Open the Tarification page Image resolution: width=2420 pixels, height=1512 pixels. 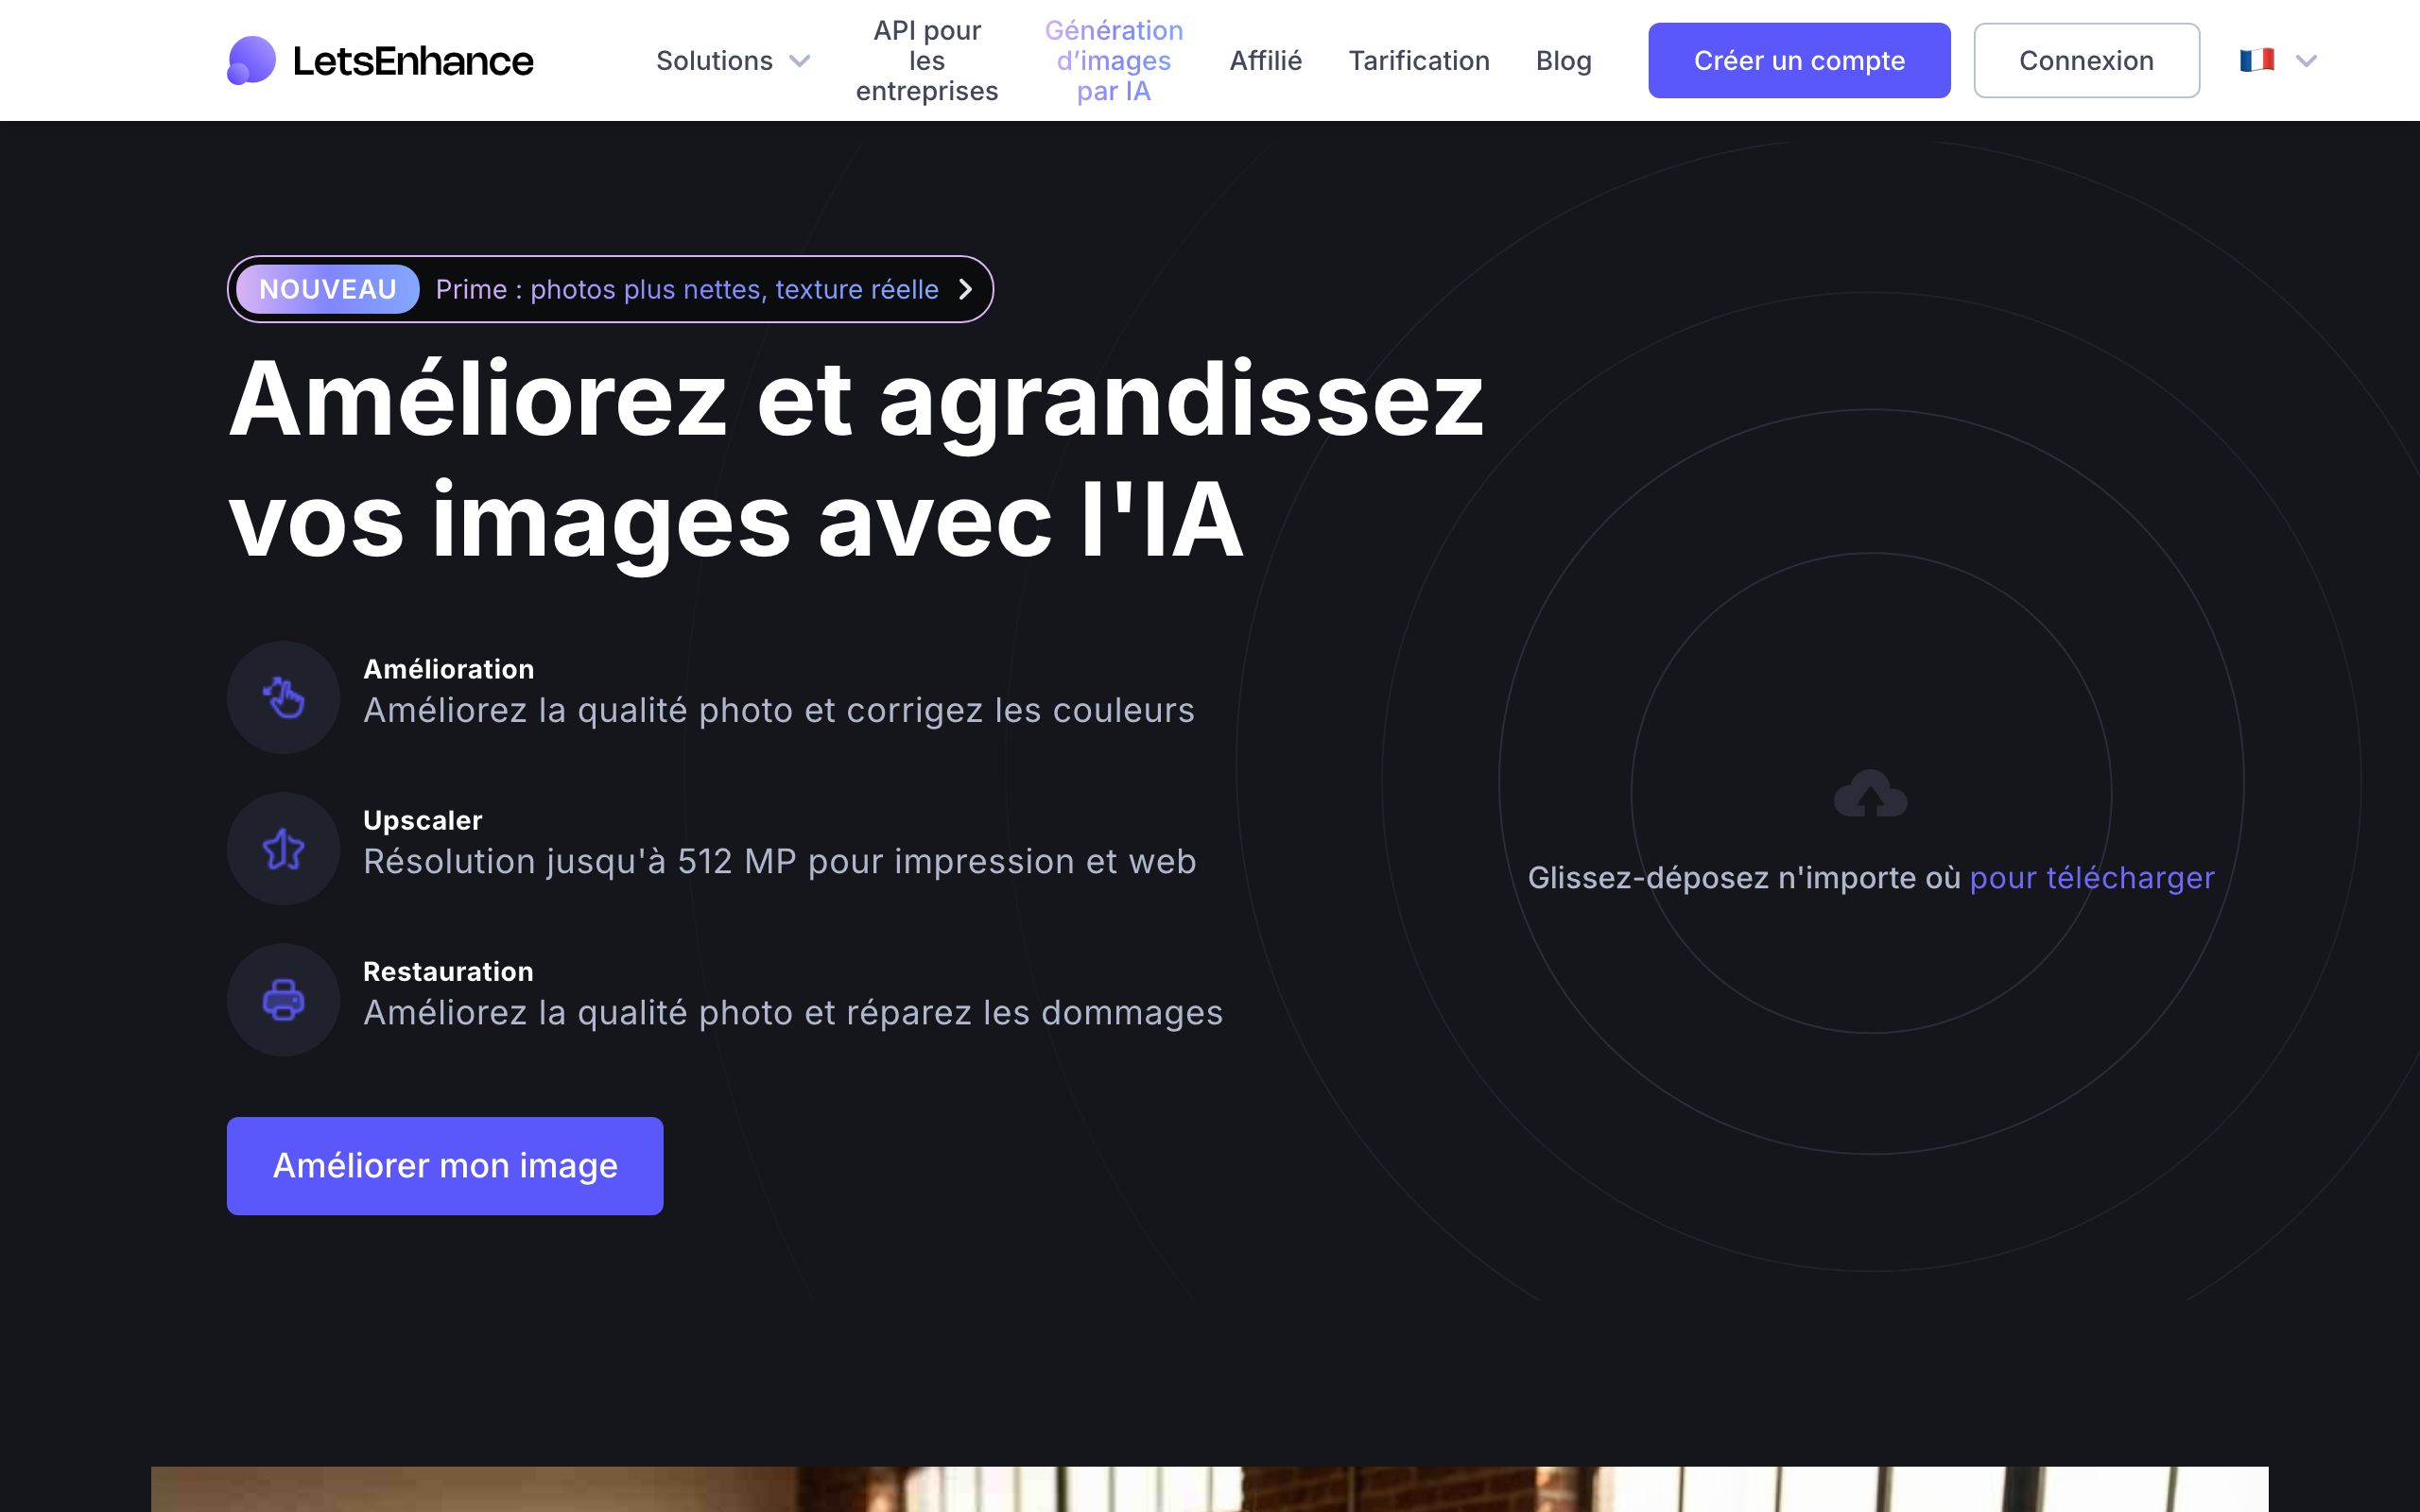pos(1419,61)
